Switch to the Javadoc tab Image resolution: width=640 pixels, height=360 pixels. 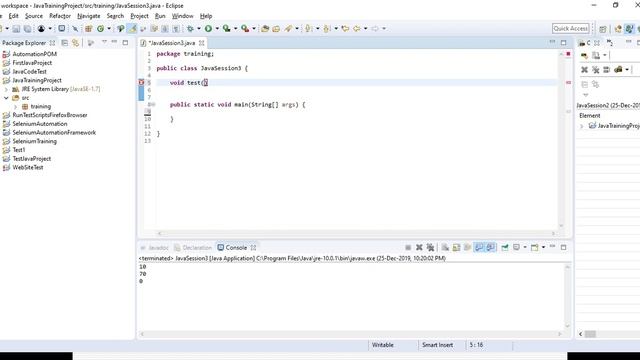pyautogui.click(x=154, y=248)
